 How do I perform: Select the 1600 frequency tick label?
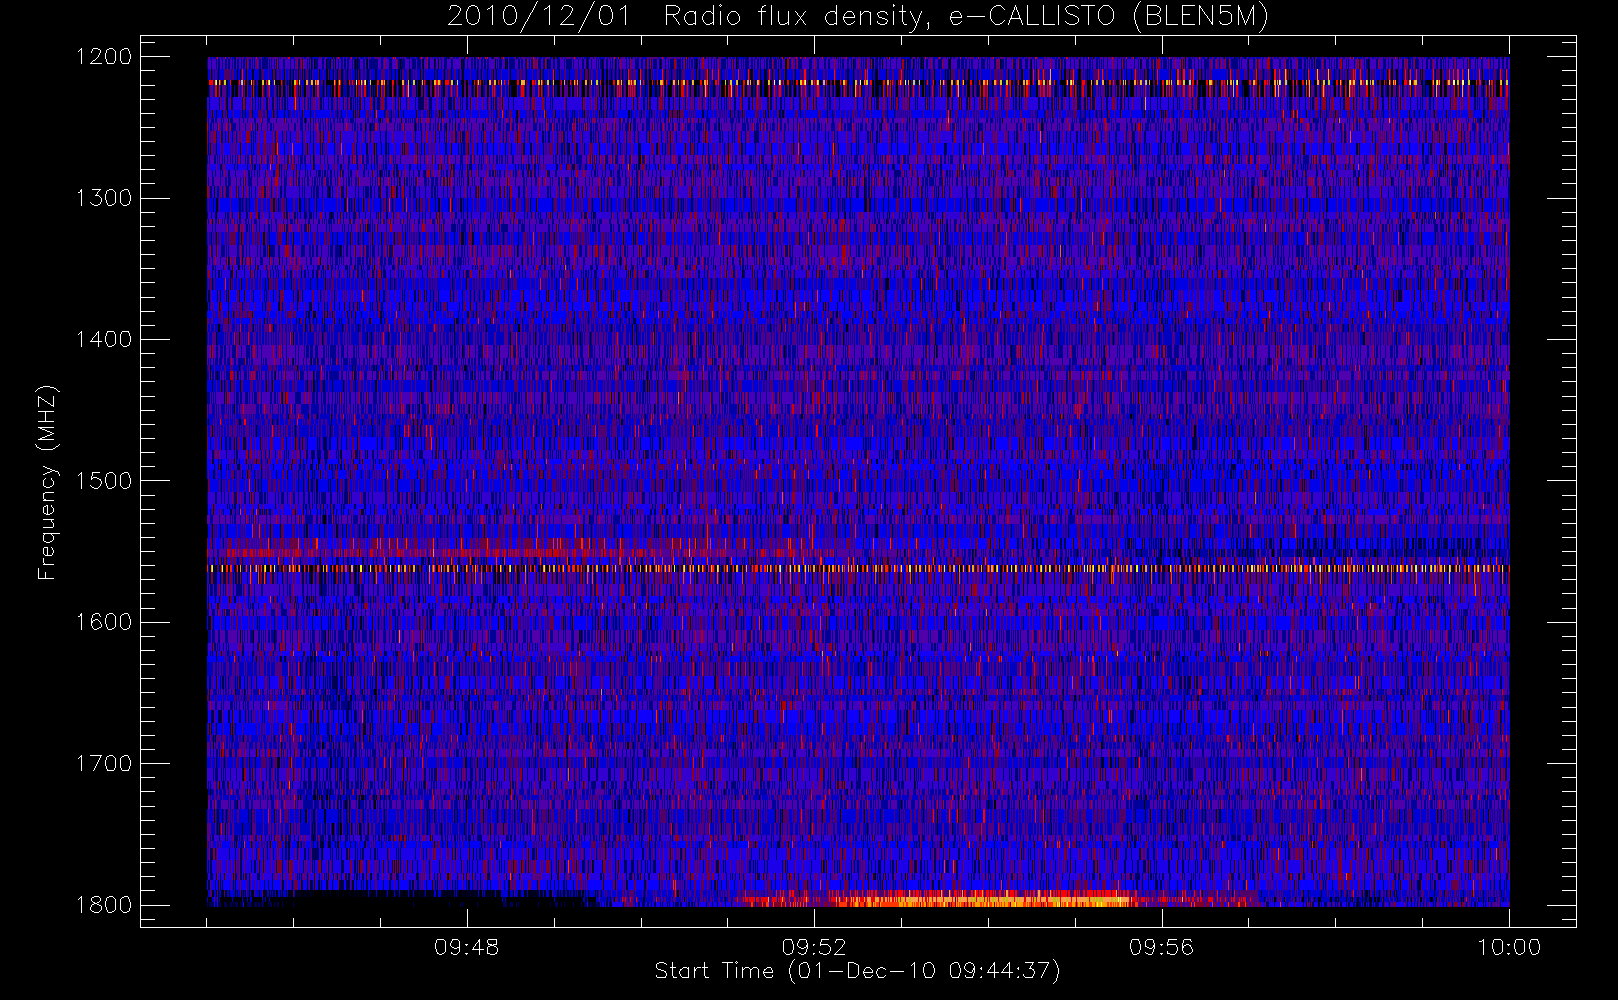point(104,622)
